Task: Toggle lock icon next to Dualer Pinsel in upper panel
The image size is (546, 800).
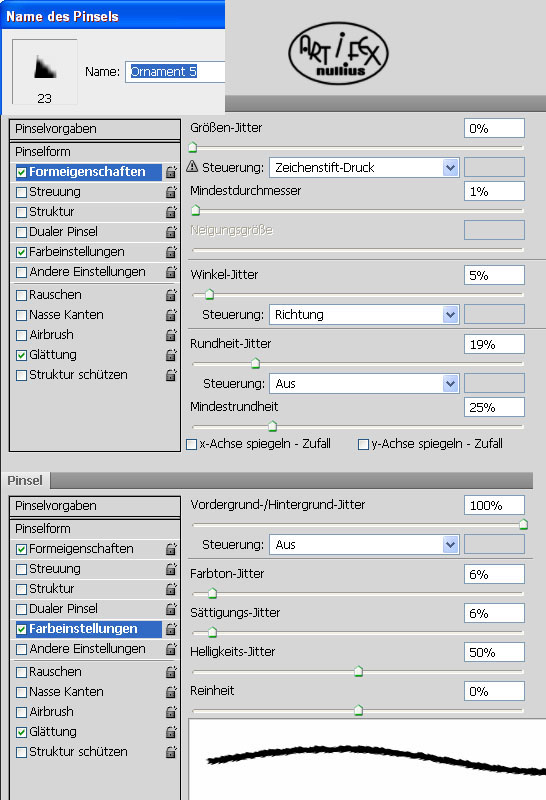Action: [171, 232]
